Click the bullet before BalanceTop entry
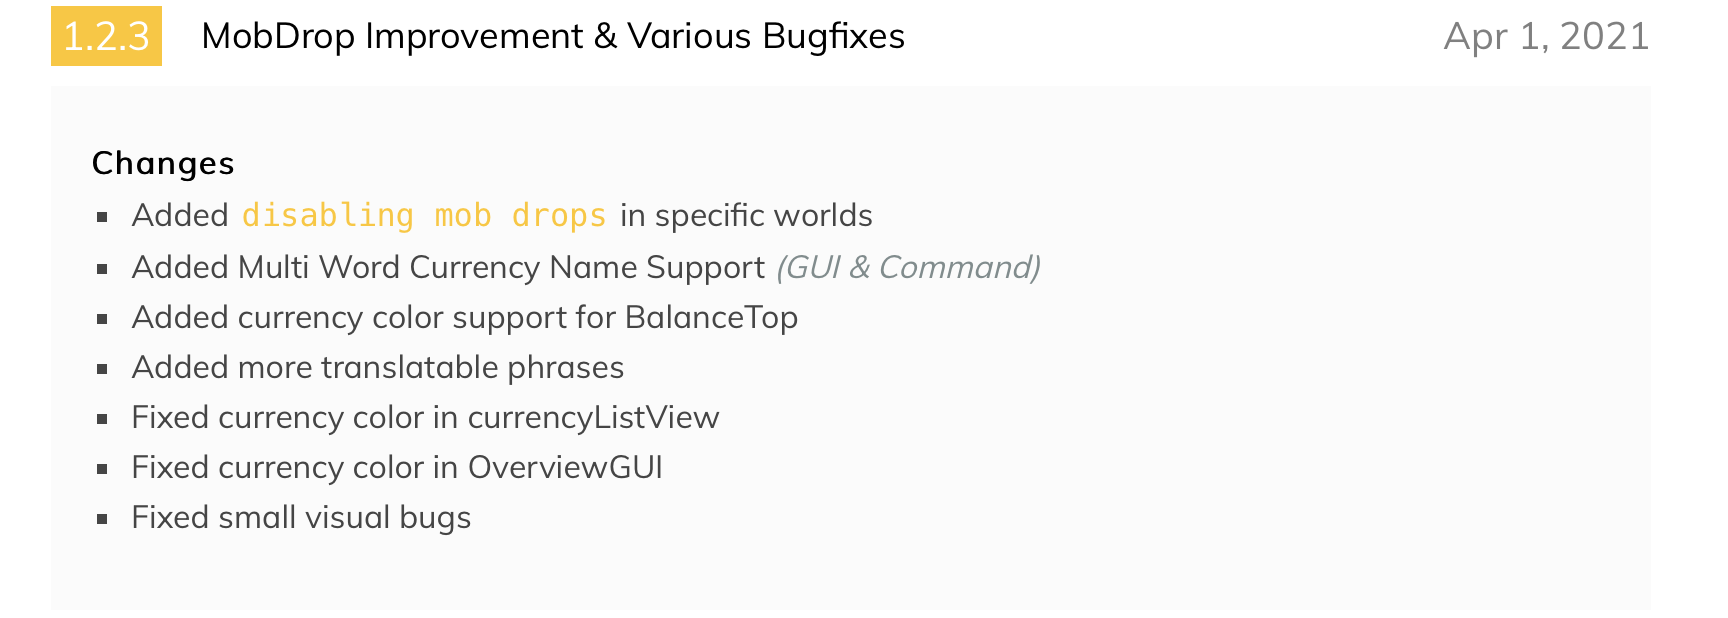Viewport: 1728px width, 618px height. click(x=102, y=319)
